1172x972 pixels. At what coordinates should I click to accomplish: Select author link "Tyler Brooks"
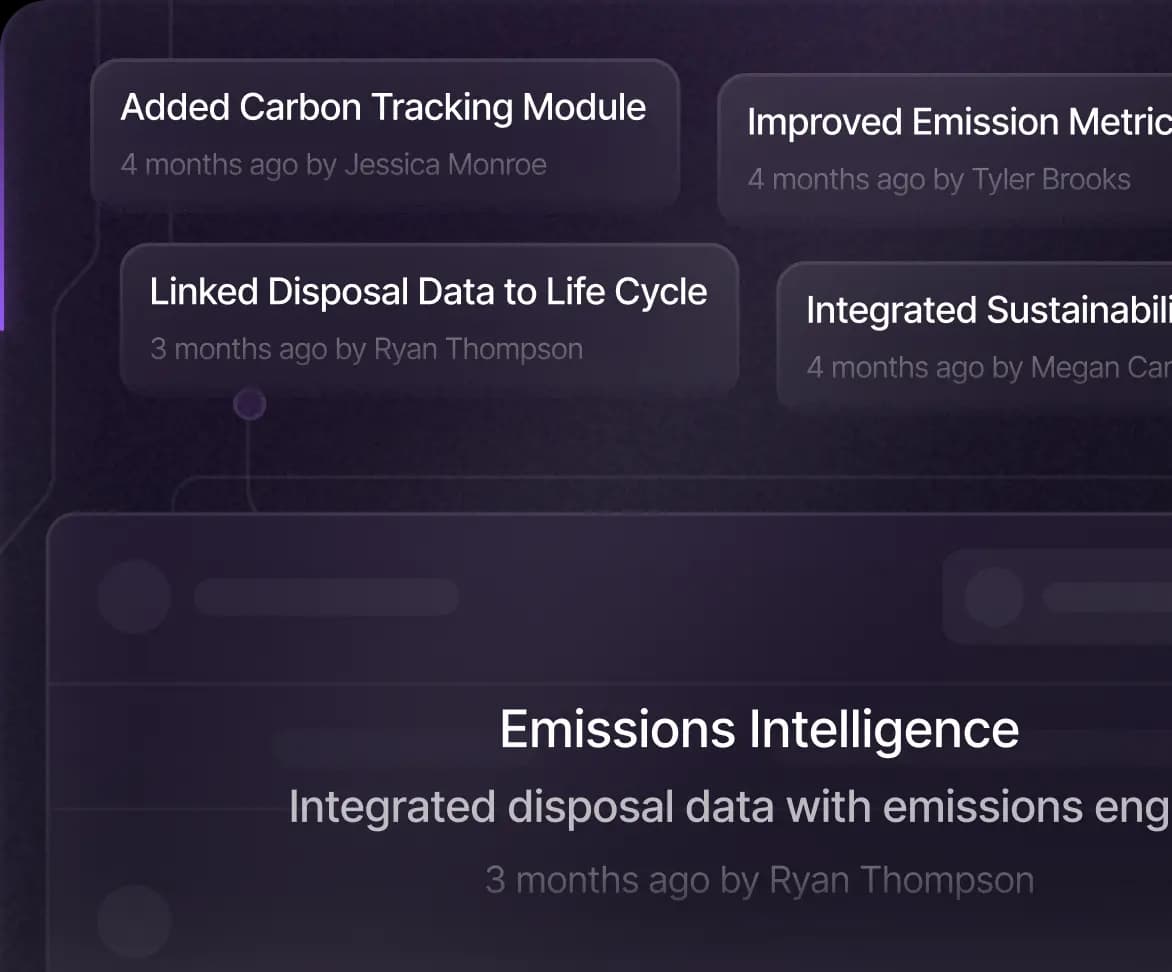pyautogui.click(x=1052, y=179)
